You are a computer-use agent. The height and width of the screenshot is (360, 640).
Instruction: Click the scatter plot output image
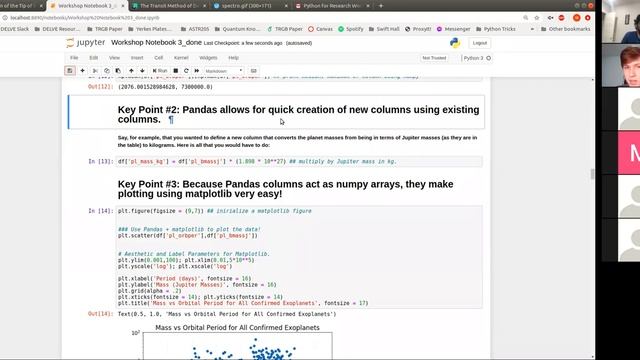click(x=231, y=343)
